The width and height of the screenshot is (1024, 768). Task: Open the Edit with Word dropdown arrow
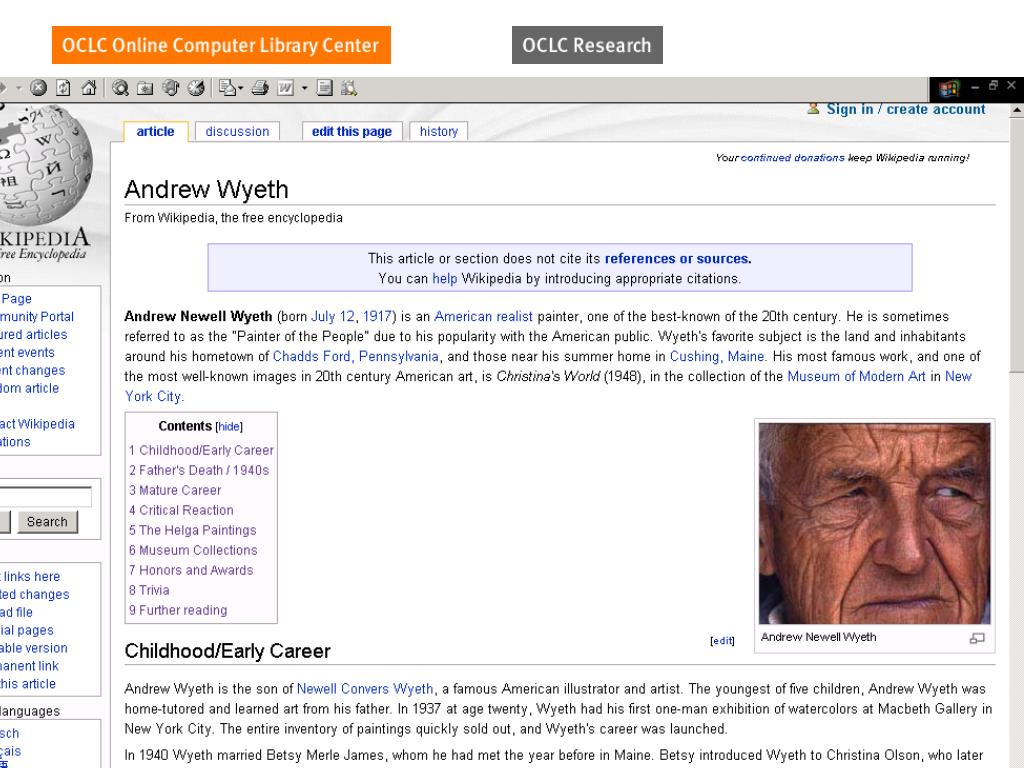click(304, 88)
